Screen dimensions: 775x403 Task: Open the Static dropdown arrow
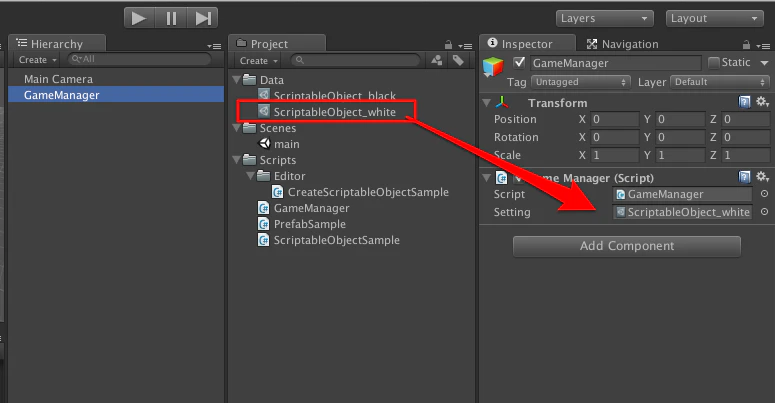(764, 63)
